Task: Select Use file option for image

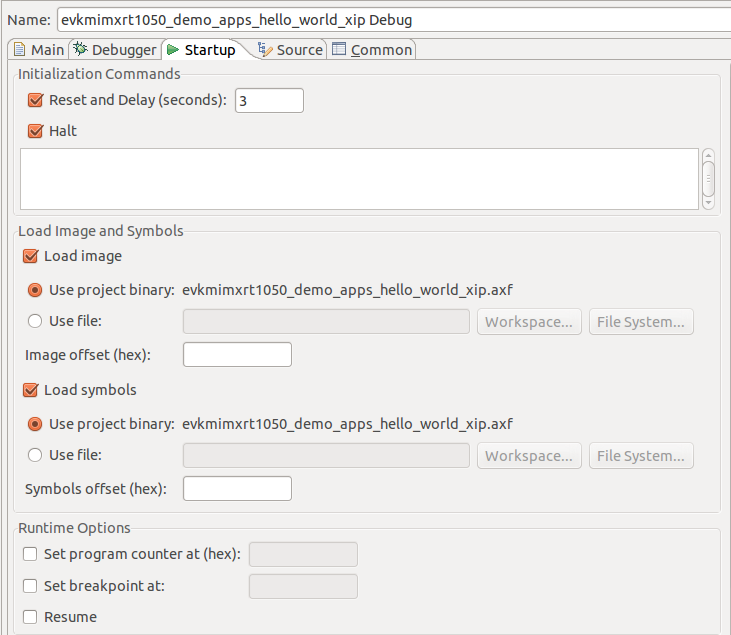Action: point(35,321)
